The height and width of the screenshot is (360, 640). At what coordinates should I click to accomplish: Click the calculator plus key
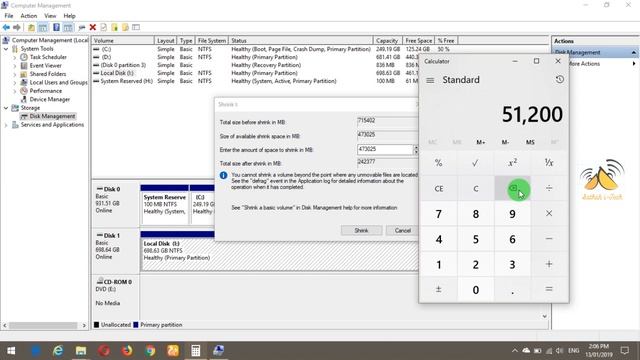(x=549, y=264)
